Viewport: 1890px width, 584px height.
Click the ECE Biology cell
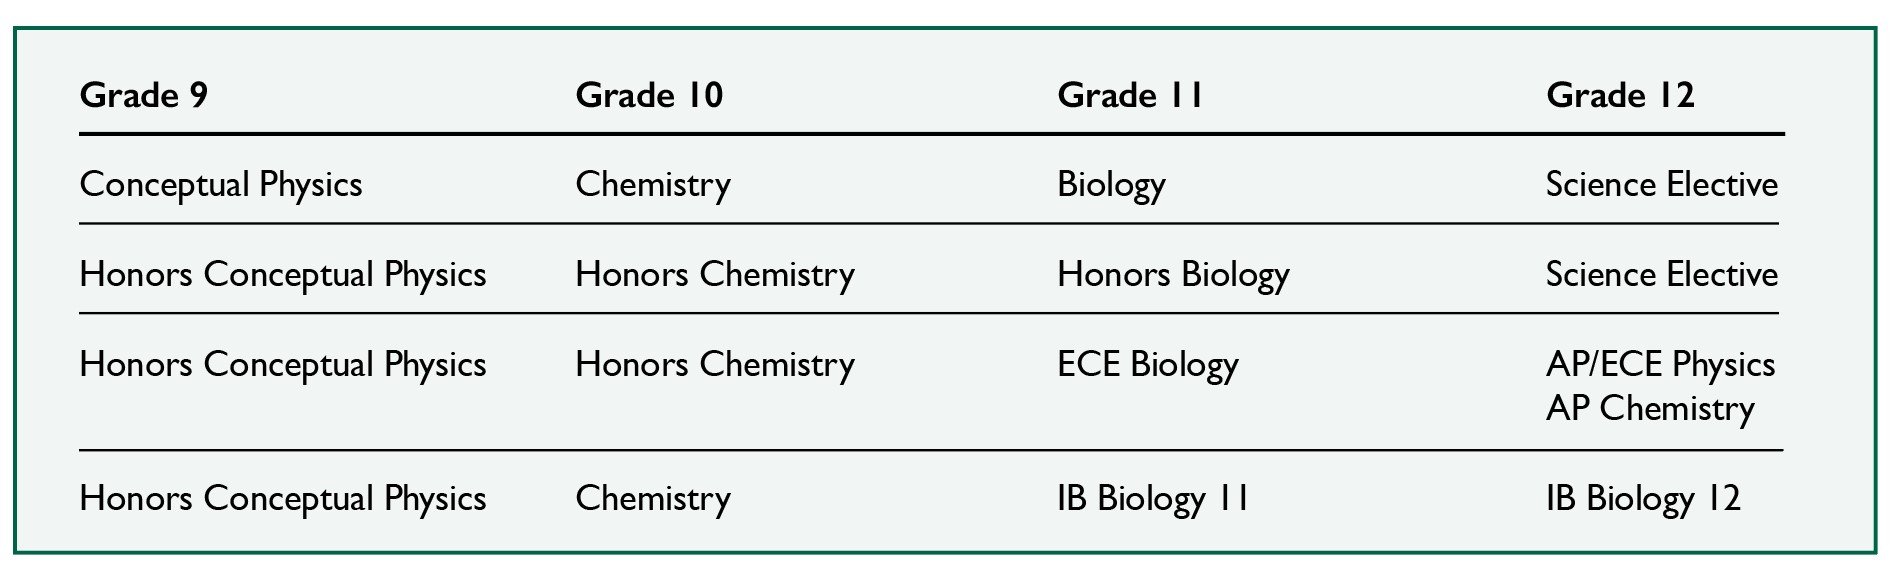pos(1147,365)
